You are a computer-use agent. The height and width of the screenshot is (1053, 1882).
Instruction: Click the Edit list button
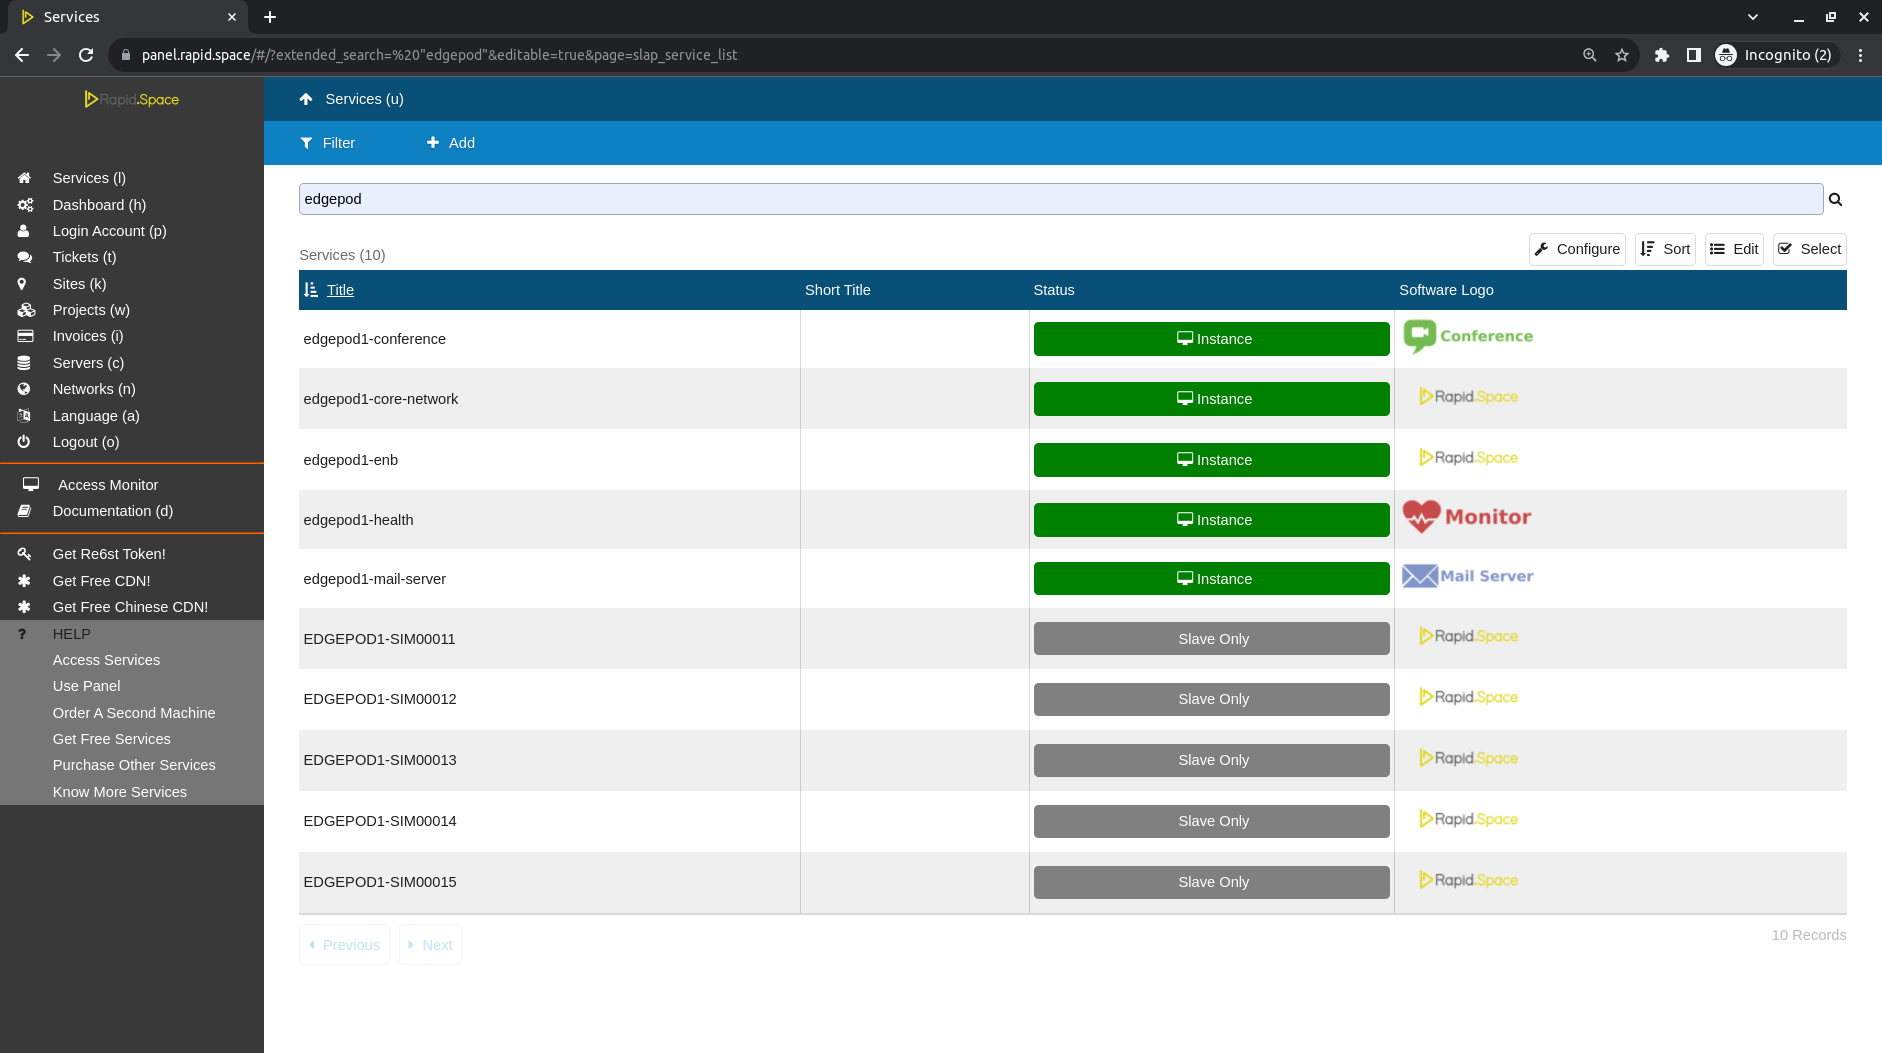pos(1734,249)
